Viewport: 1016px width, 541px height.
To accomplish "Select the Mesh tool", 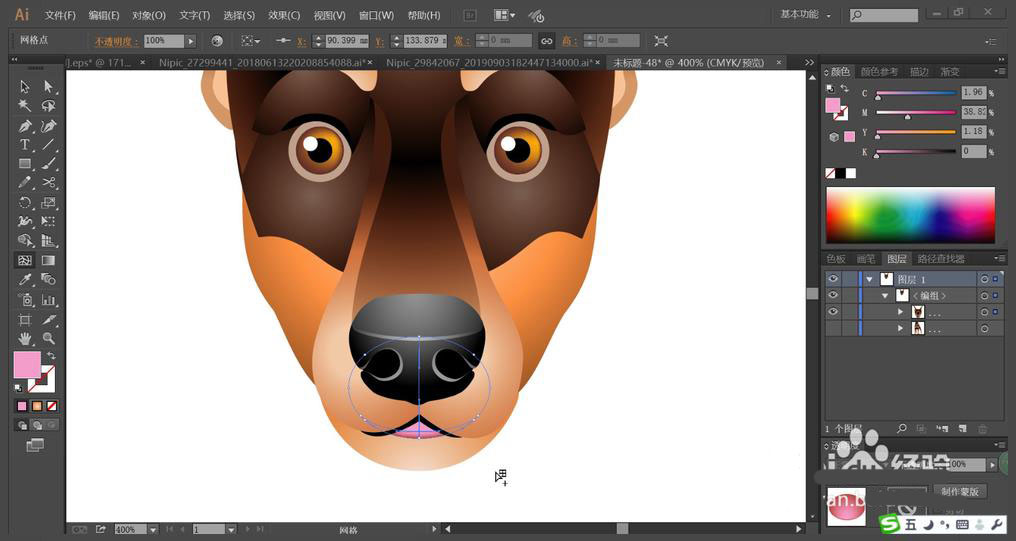I will [25, 260].
